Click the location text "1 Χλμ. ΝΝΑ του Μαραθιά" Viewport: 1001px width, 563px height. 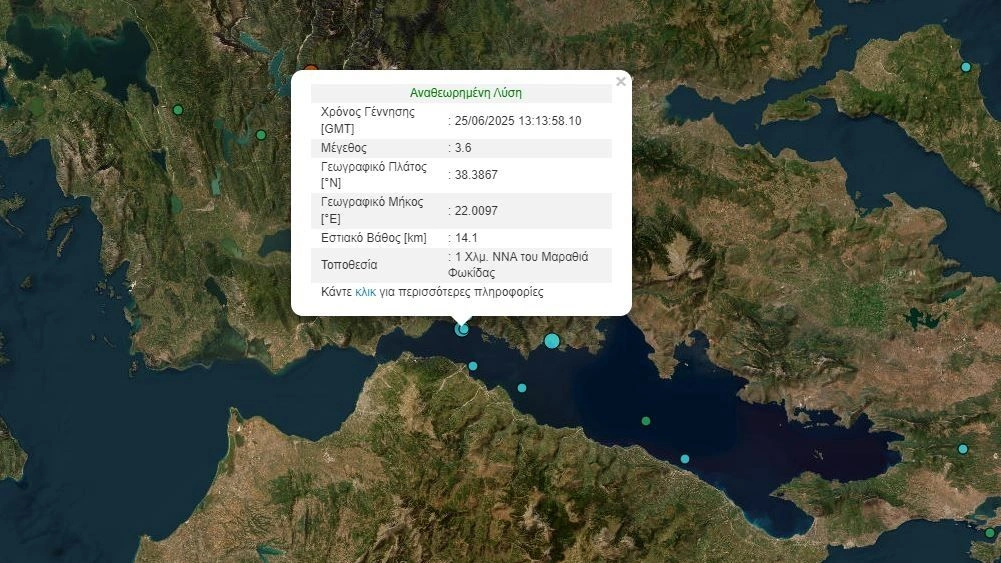[521, 257]
